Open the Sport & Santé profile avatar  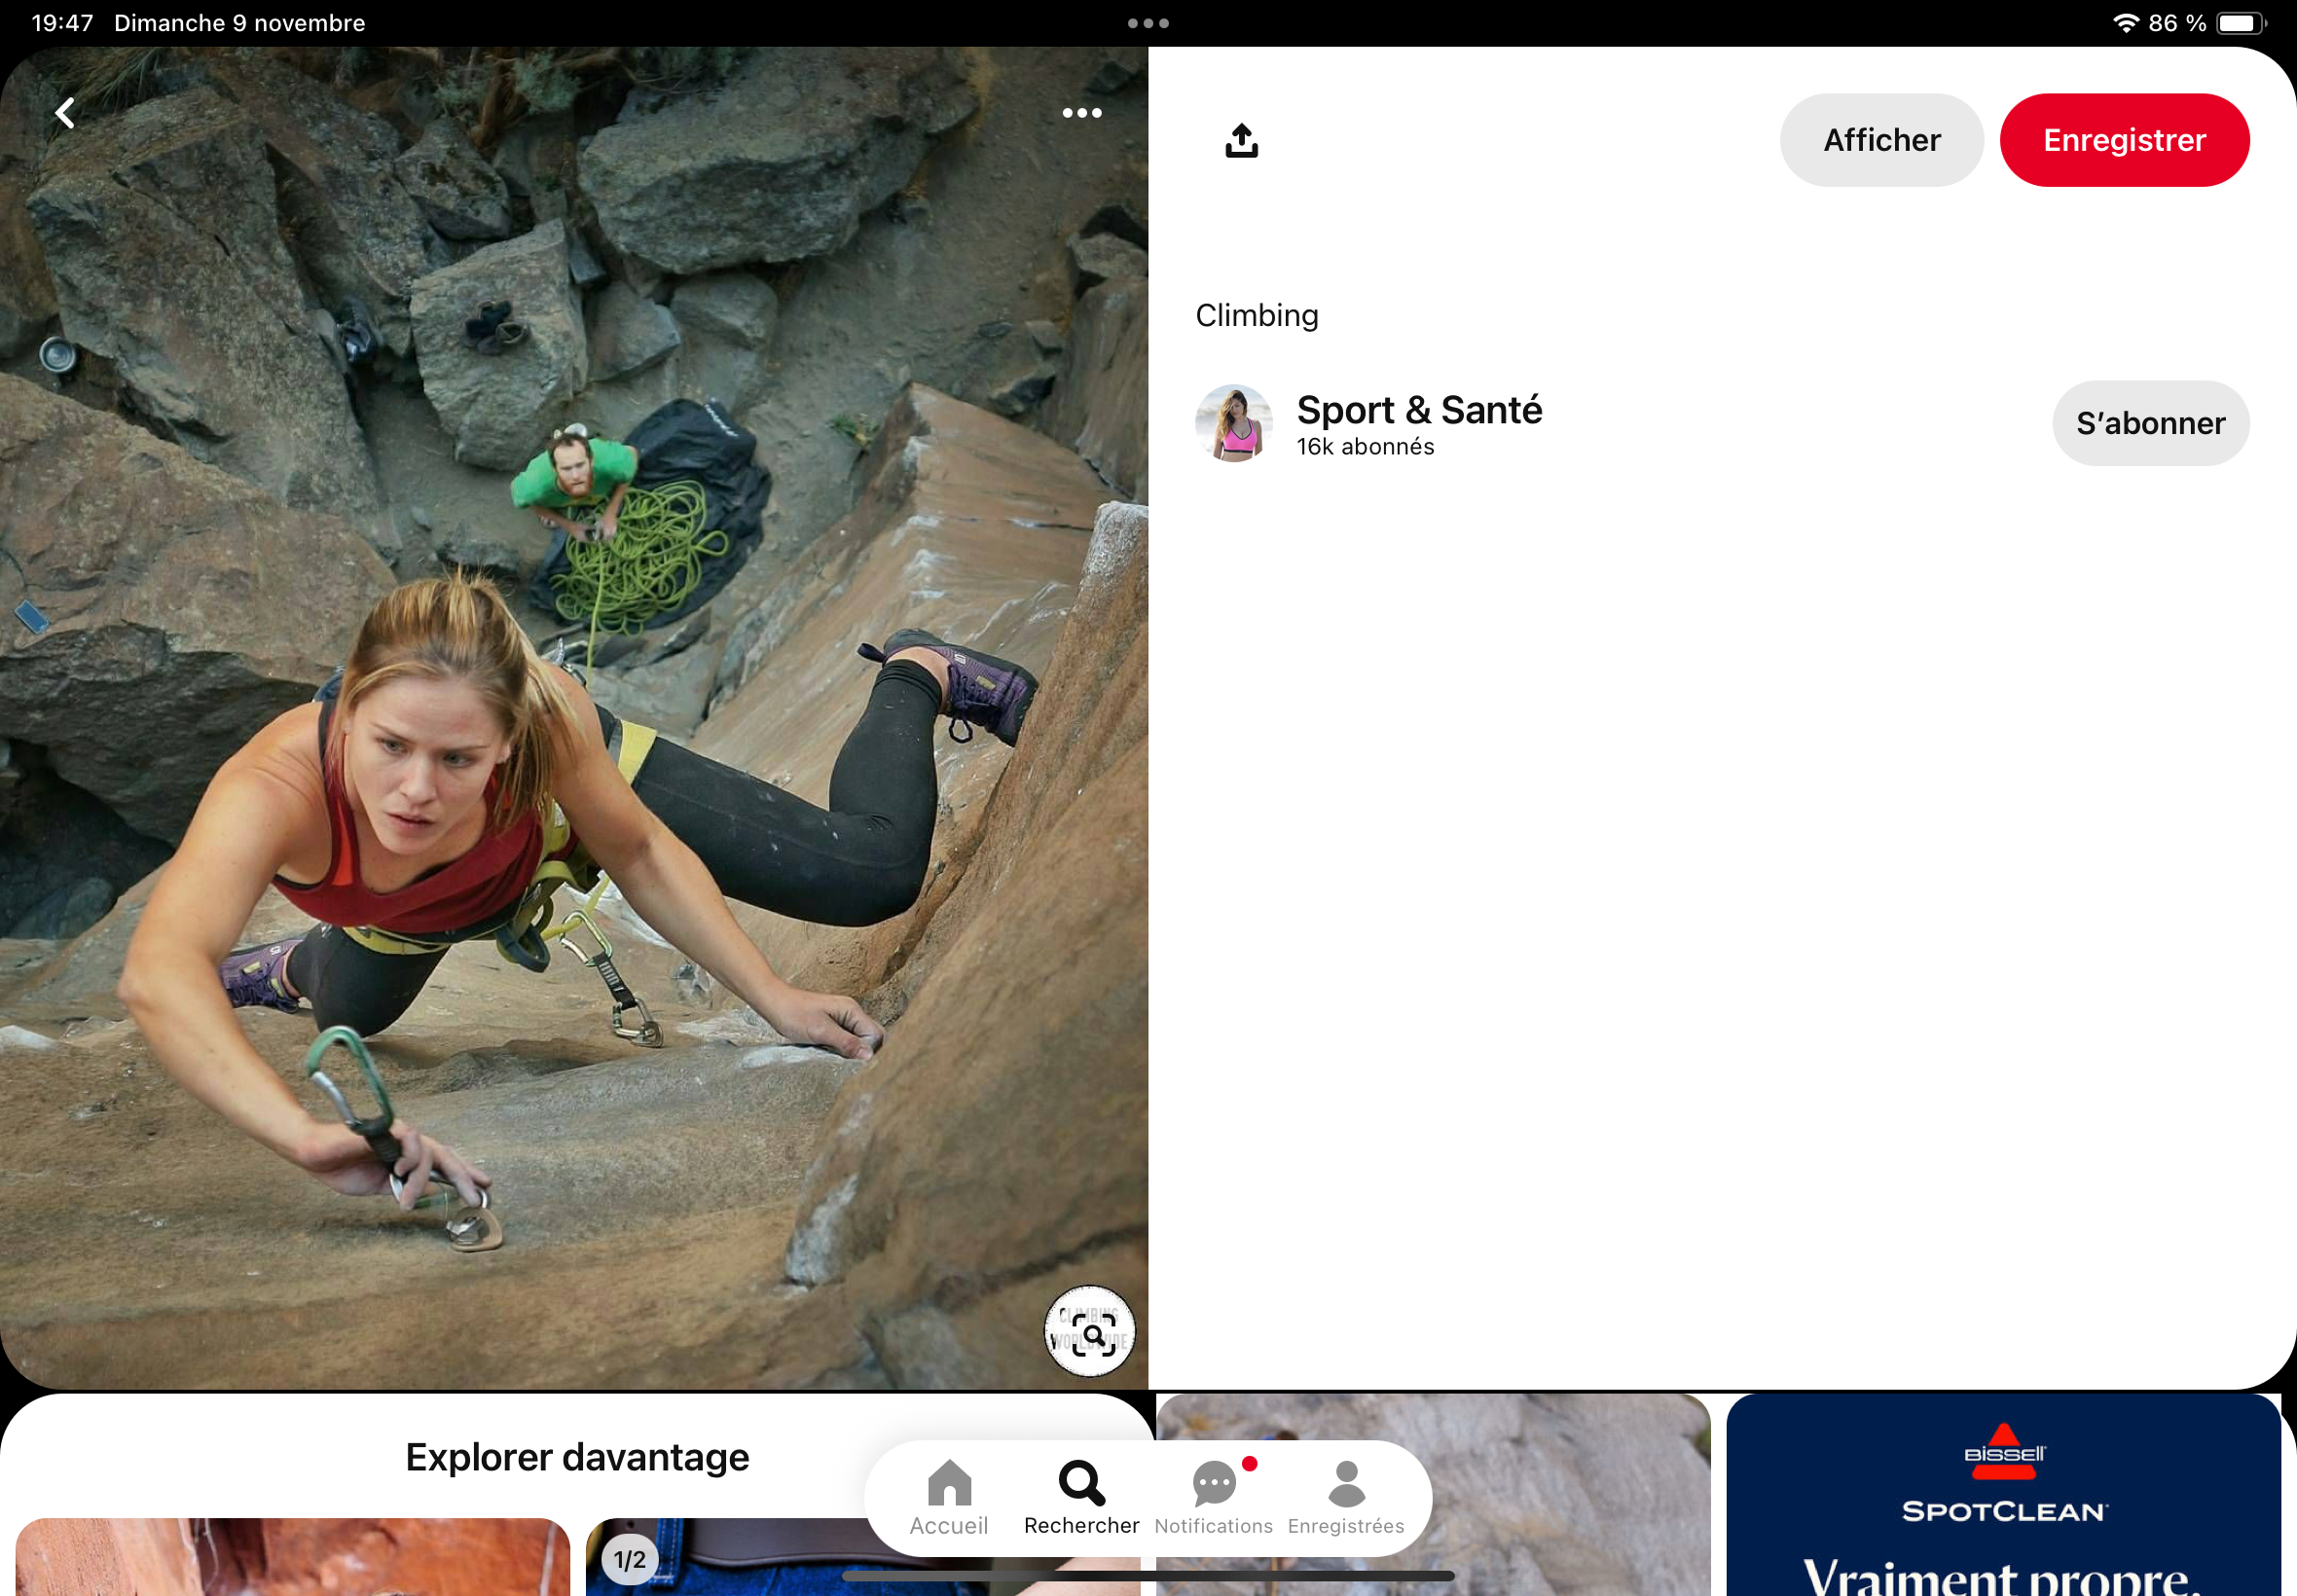click(1234, 423)
